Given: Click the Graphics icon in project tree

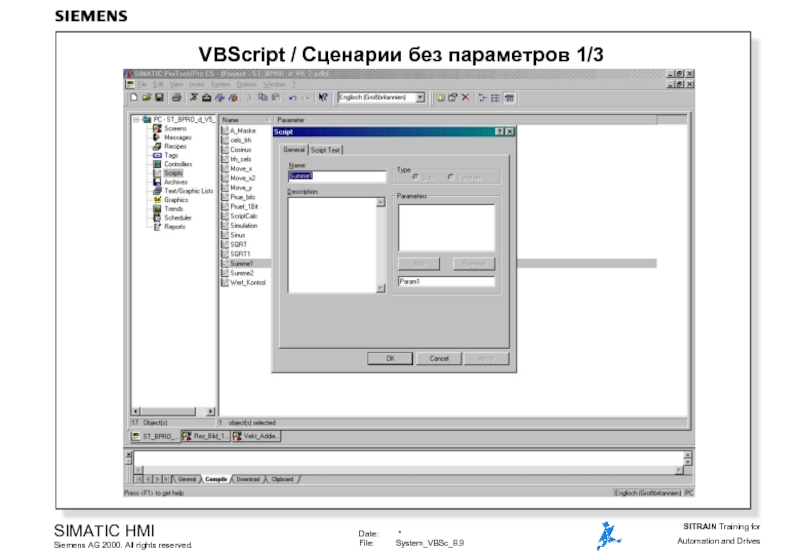Looking at the screenshot, I should [157, 200].
